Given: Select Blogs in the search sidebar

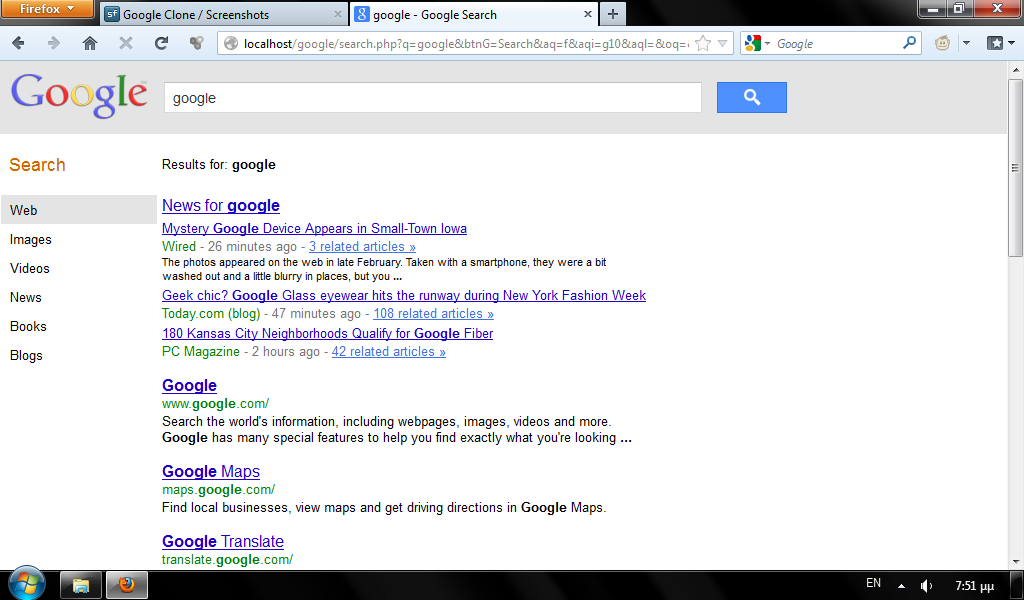Looking at the screenshot, I should [26, 356].
